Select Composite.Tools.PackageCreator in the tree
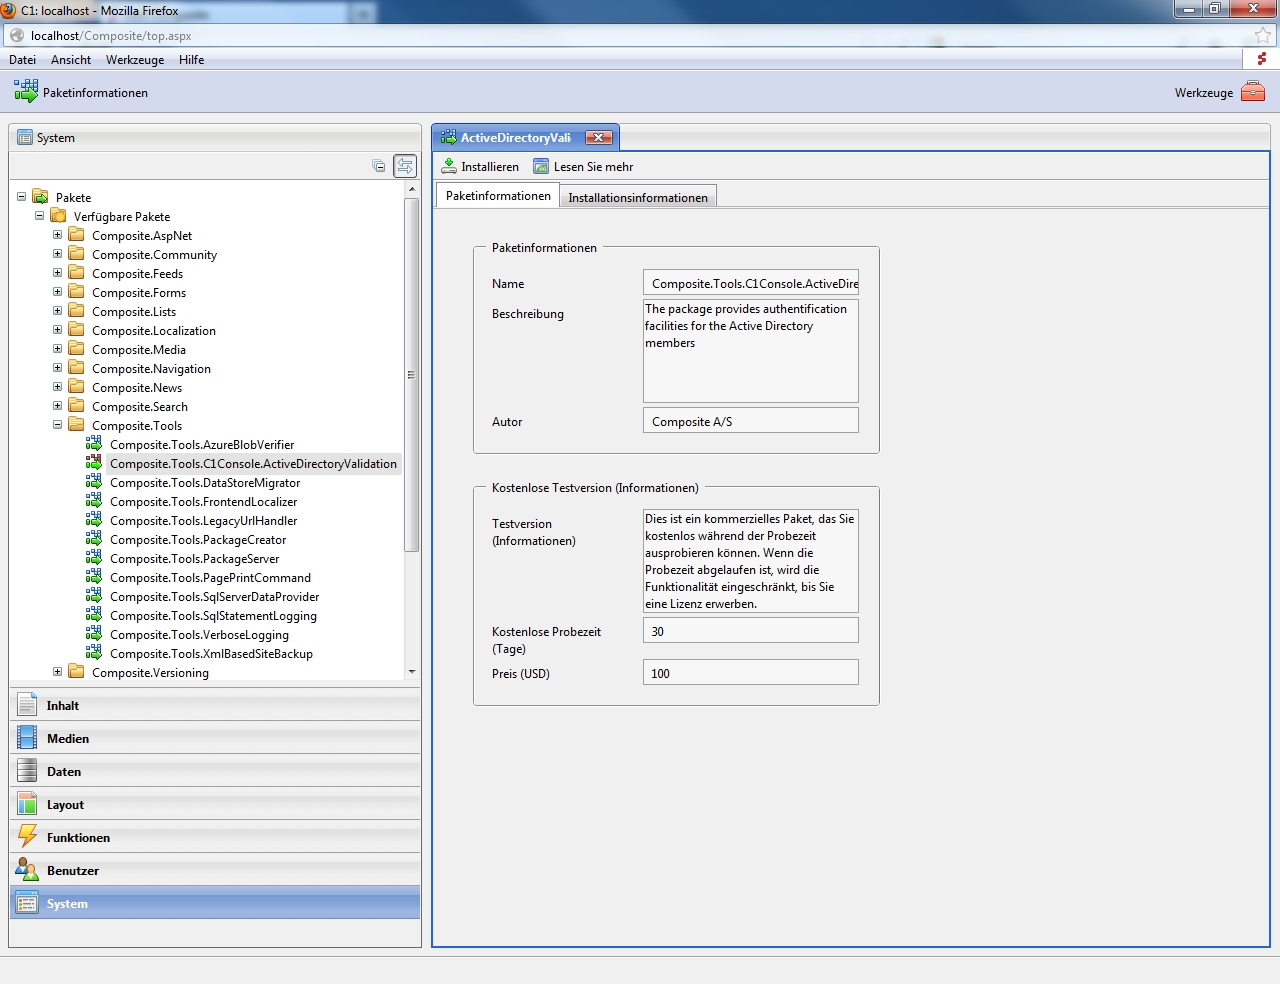The height and width of the screenshot is (984, 1280). [198, 540]
